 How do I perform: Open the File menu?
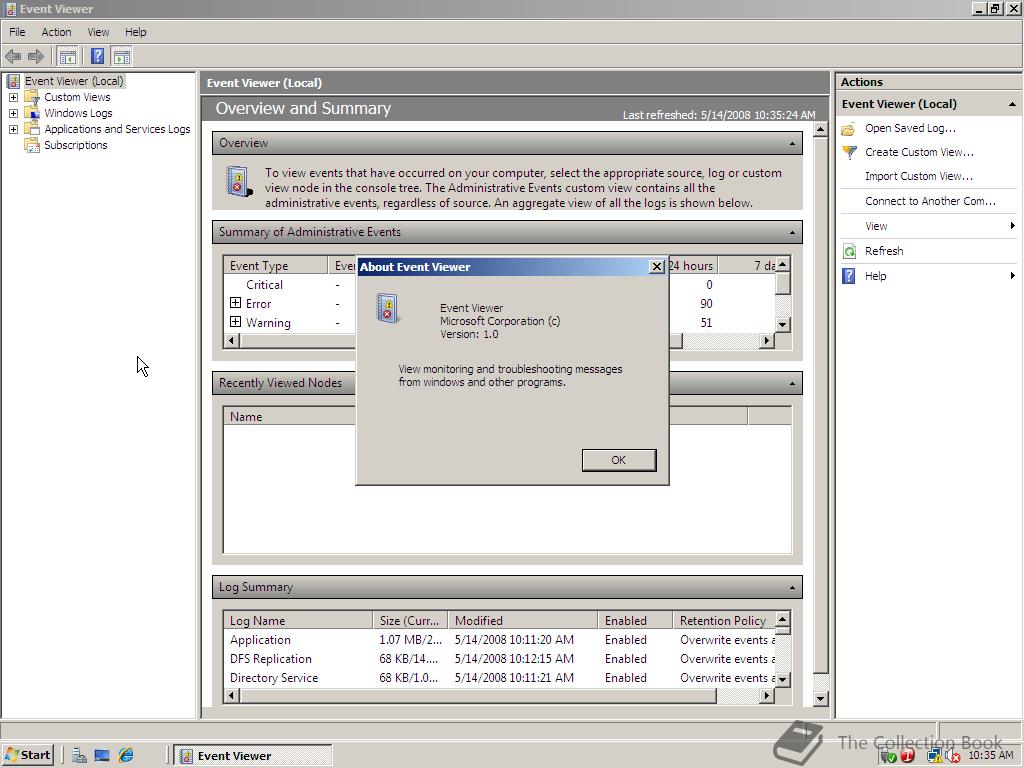pyautogui.click(x=17, y=32)
